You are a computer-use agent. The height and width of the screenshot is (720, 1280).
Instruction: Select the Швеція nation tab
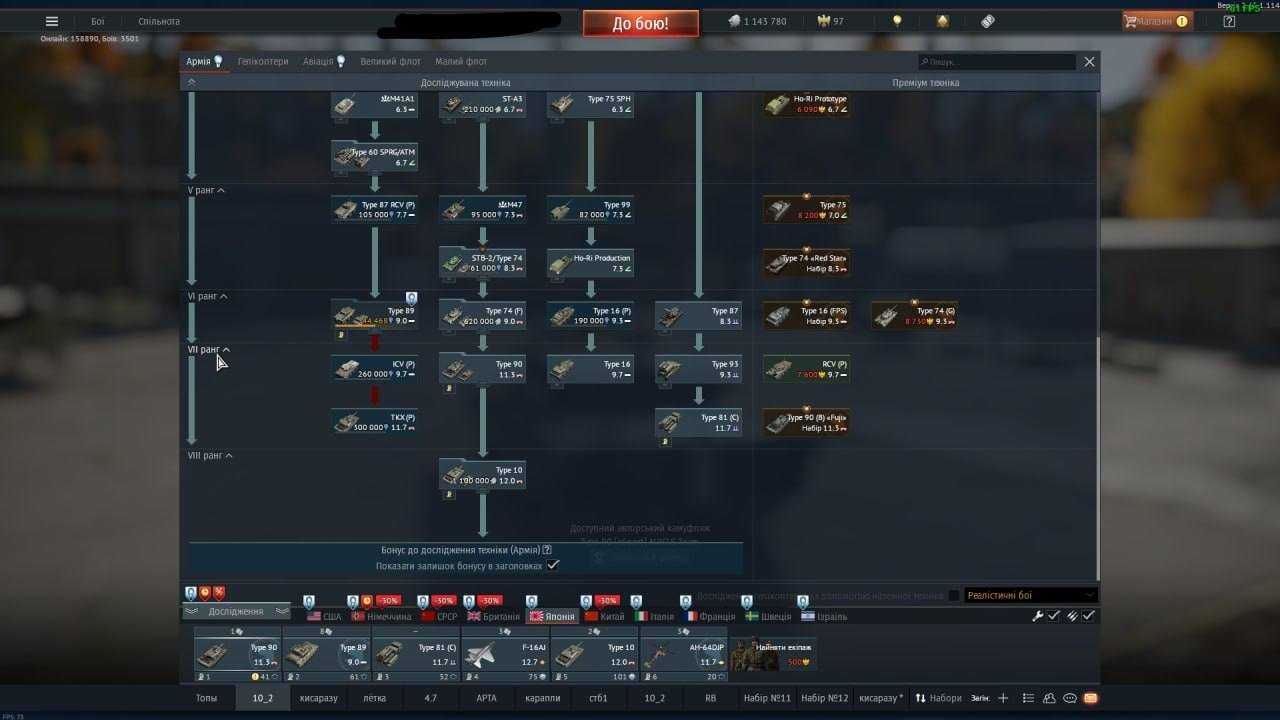click(x=767, y=616)
